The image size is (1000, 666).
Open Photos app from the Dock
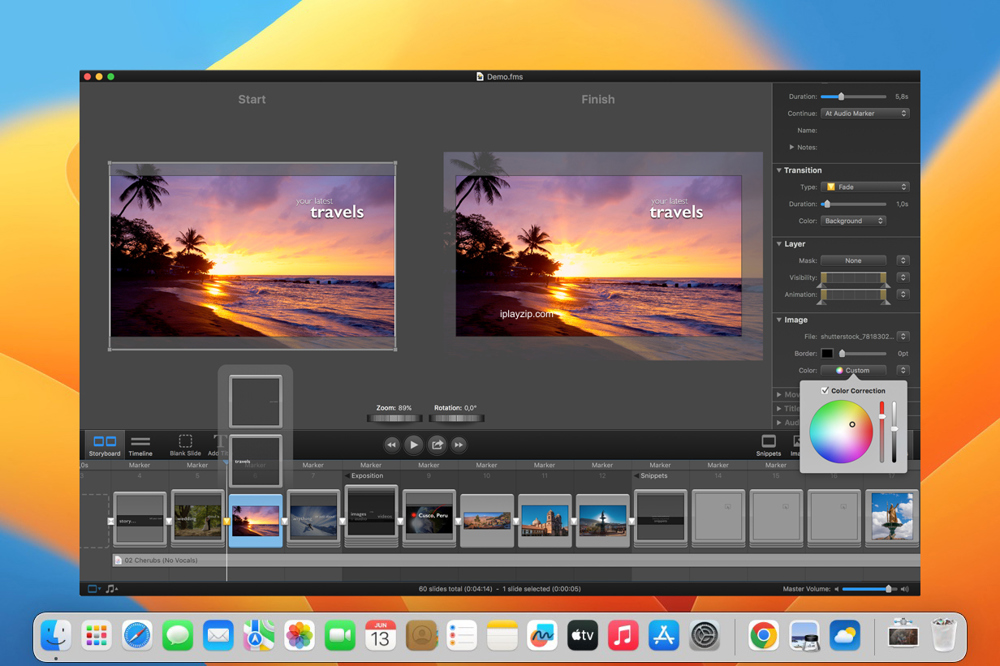tap(299, 635)
